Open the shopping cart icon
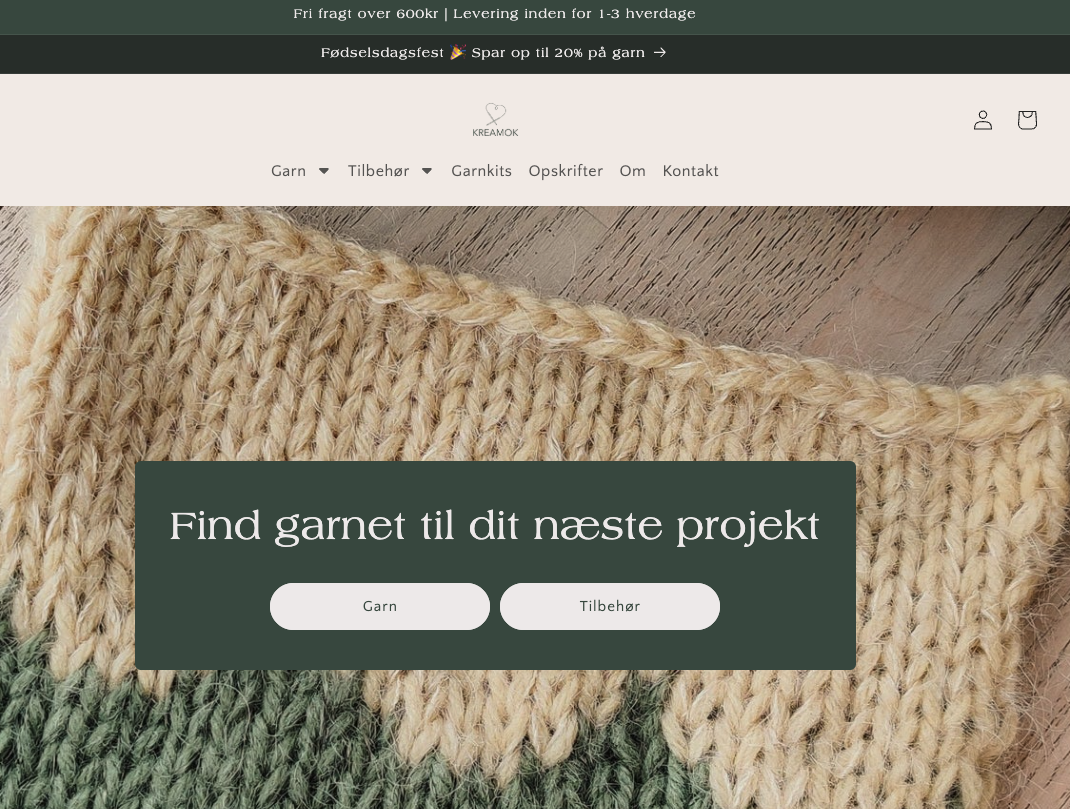Viewport: 1070px width, 809px height. [x=1027, y=120]
